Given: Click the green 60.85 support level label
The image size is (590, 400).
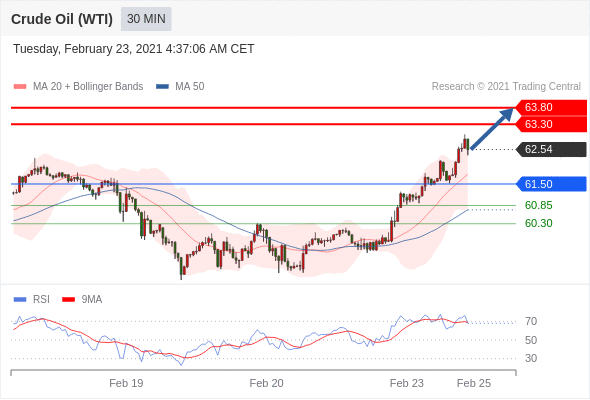Looking at the screenshot, I should (538, 205).
